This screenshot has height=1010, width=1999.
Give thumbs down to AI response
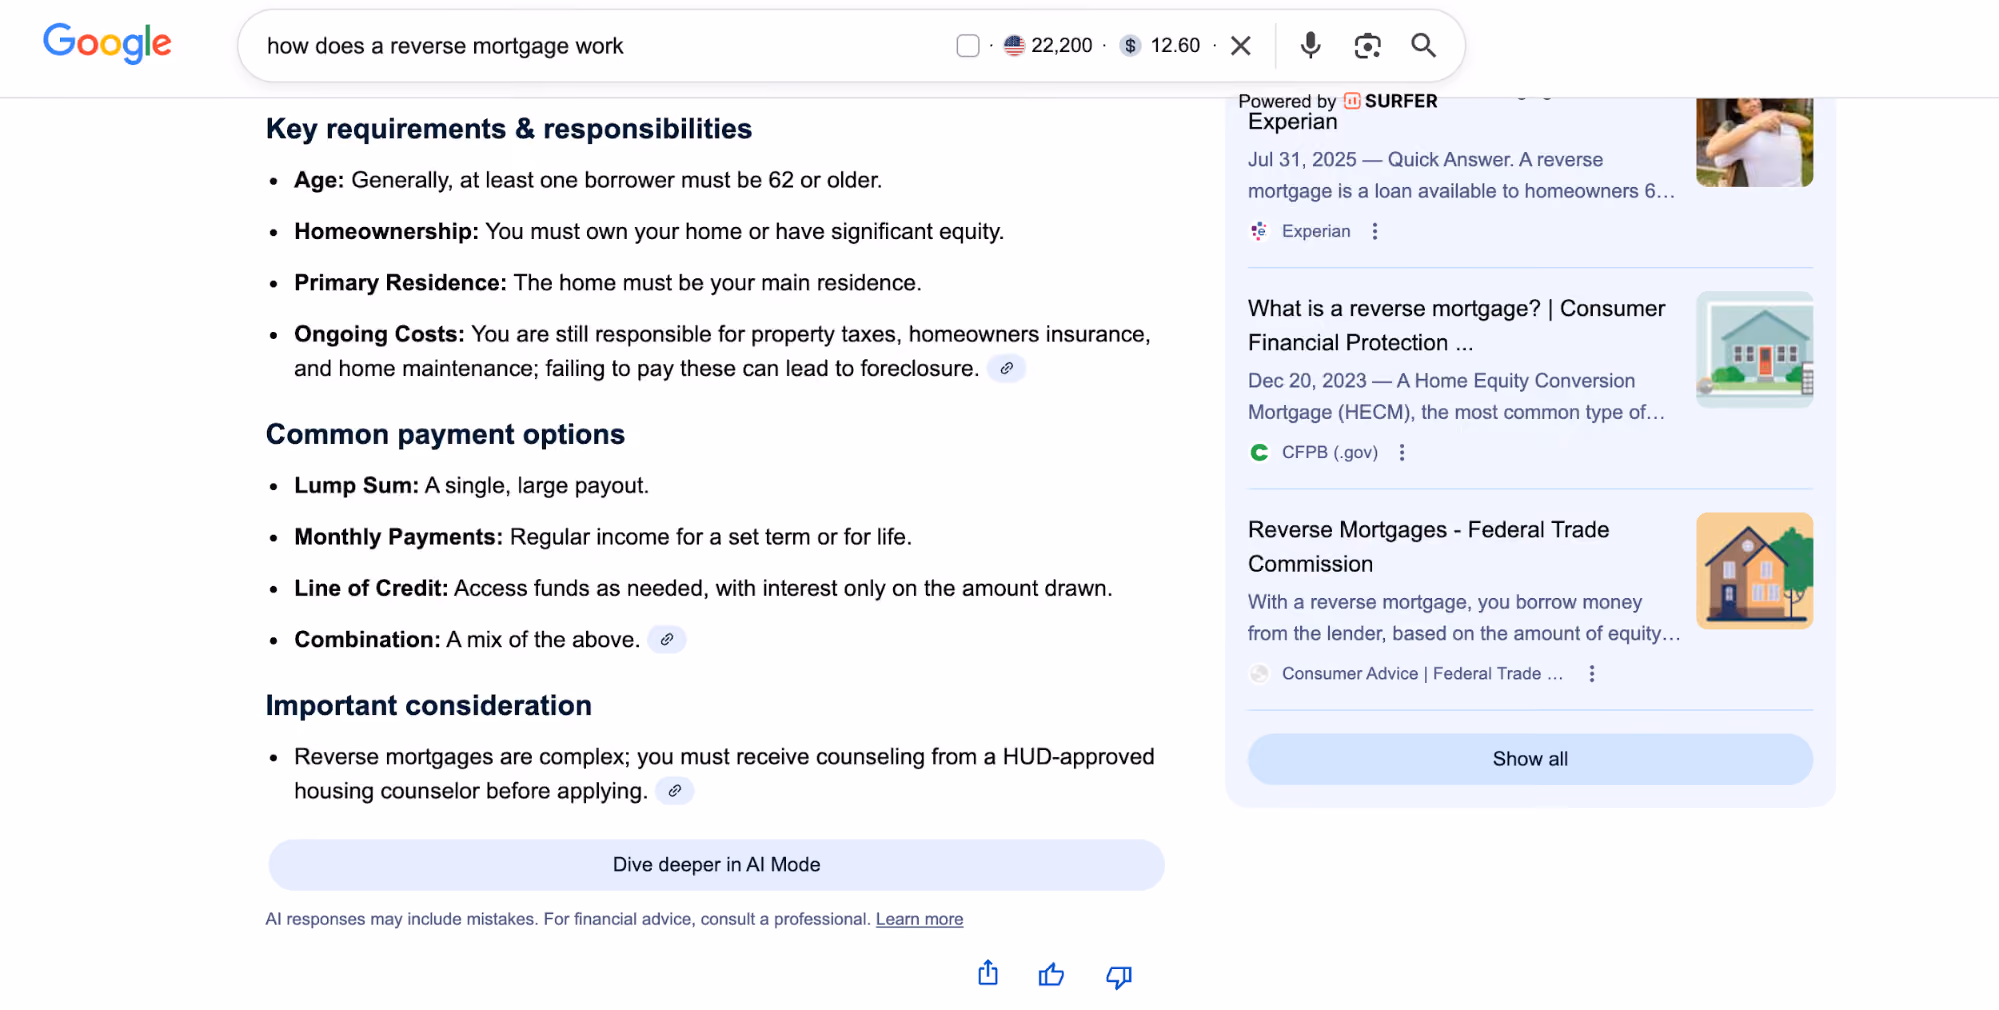pyautogui.click(x=1118, y=976)
